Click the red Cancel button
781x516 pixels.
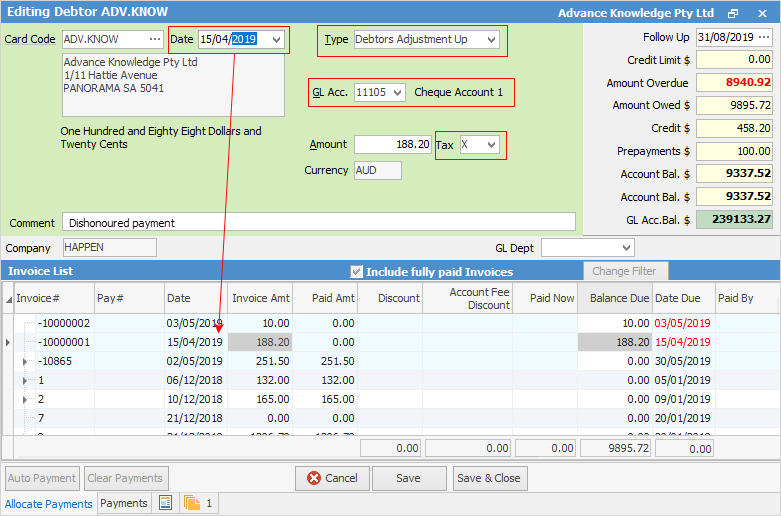[332, 478]
